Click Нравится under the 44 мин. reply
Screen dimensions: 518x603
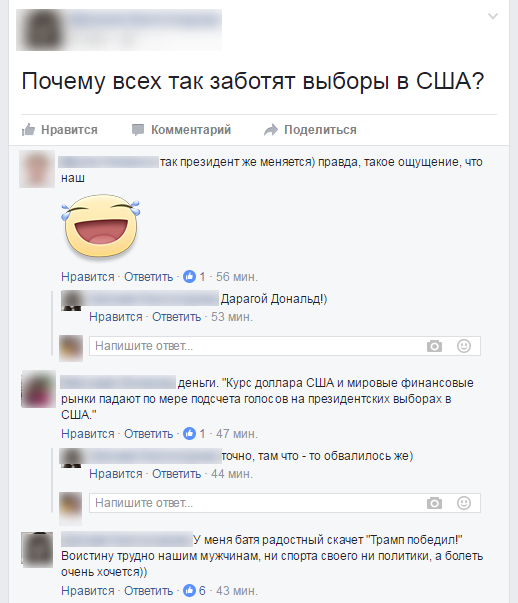click(x=116, y=473)
